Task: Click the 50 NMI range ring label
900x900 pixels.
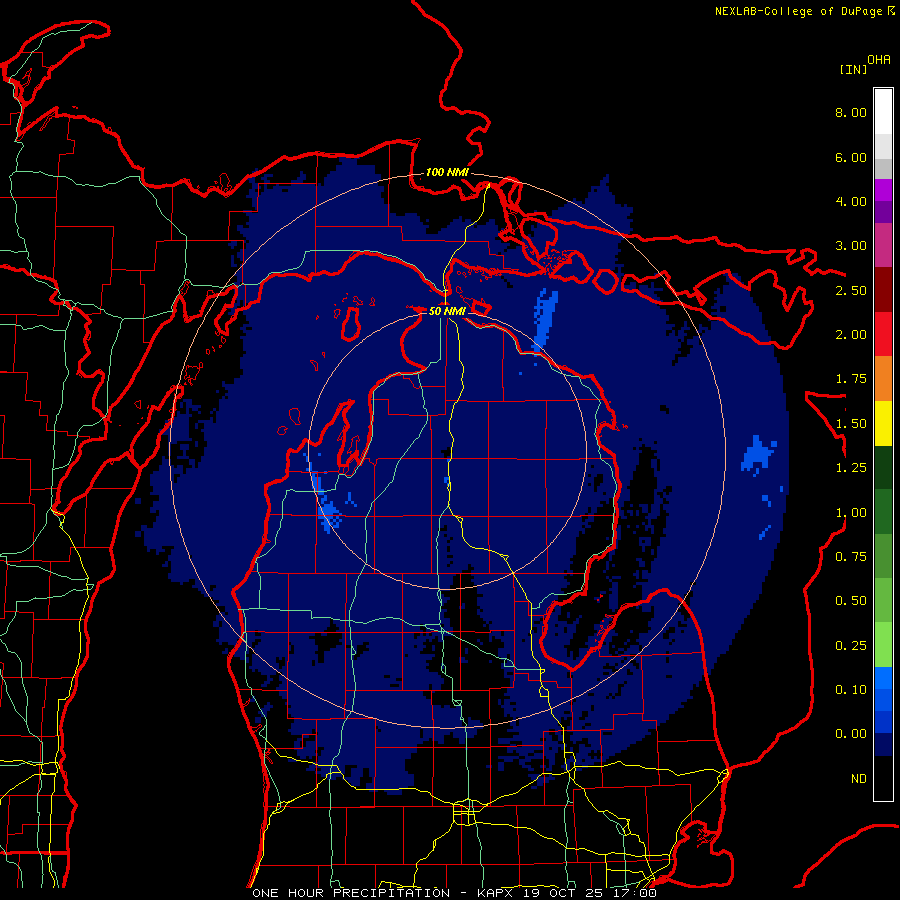Action: (x=447, y=311)
